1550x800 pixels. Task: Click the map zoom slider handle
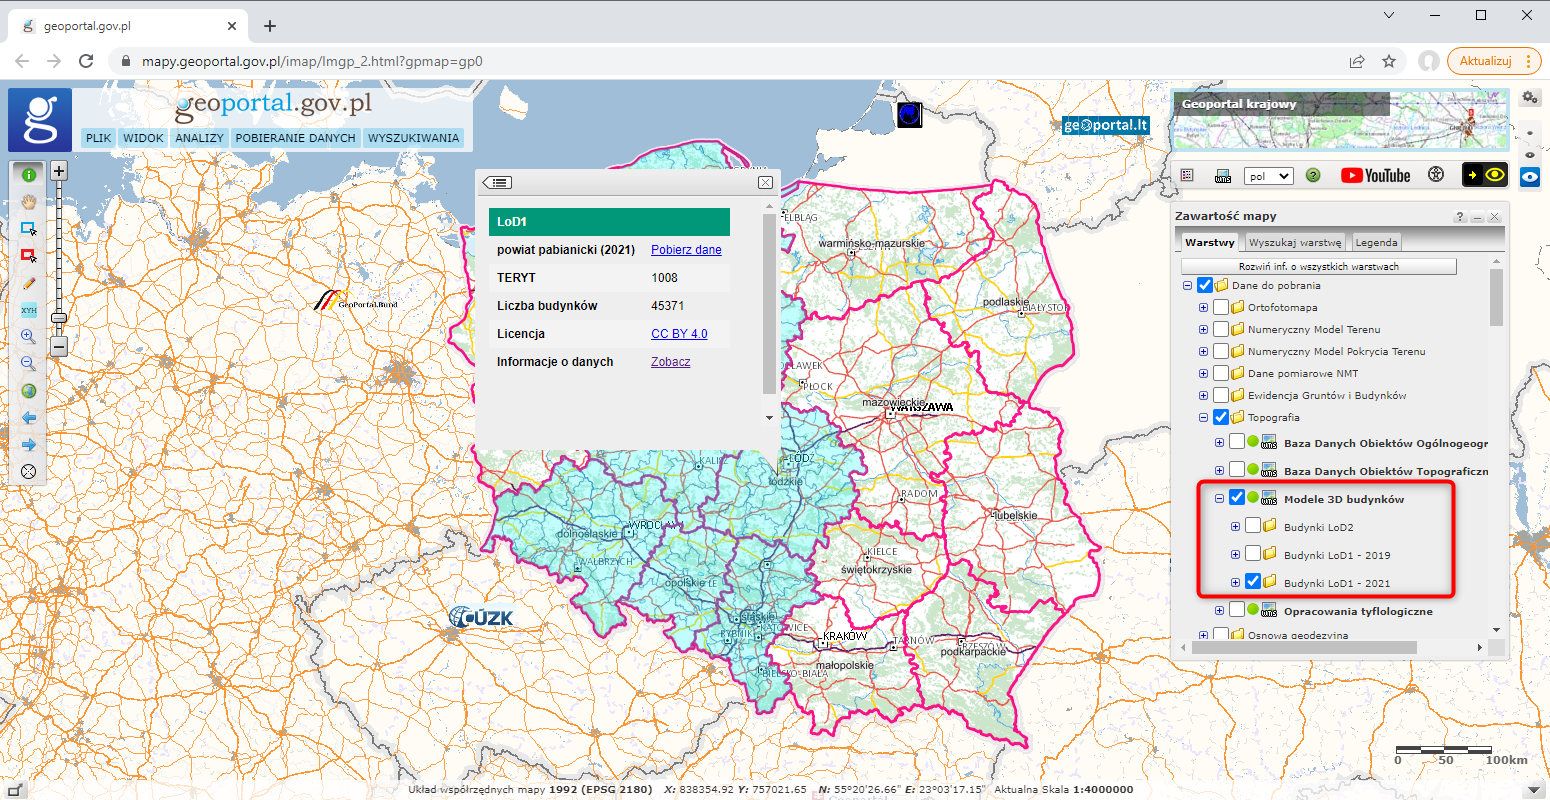59,318
